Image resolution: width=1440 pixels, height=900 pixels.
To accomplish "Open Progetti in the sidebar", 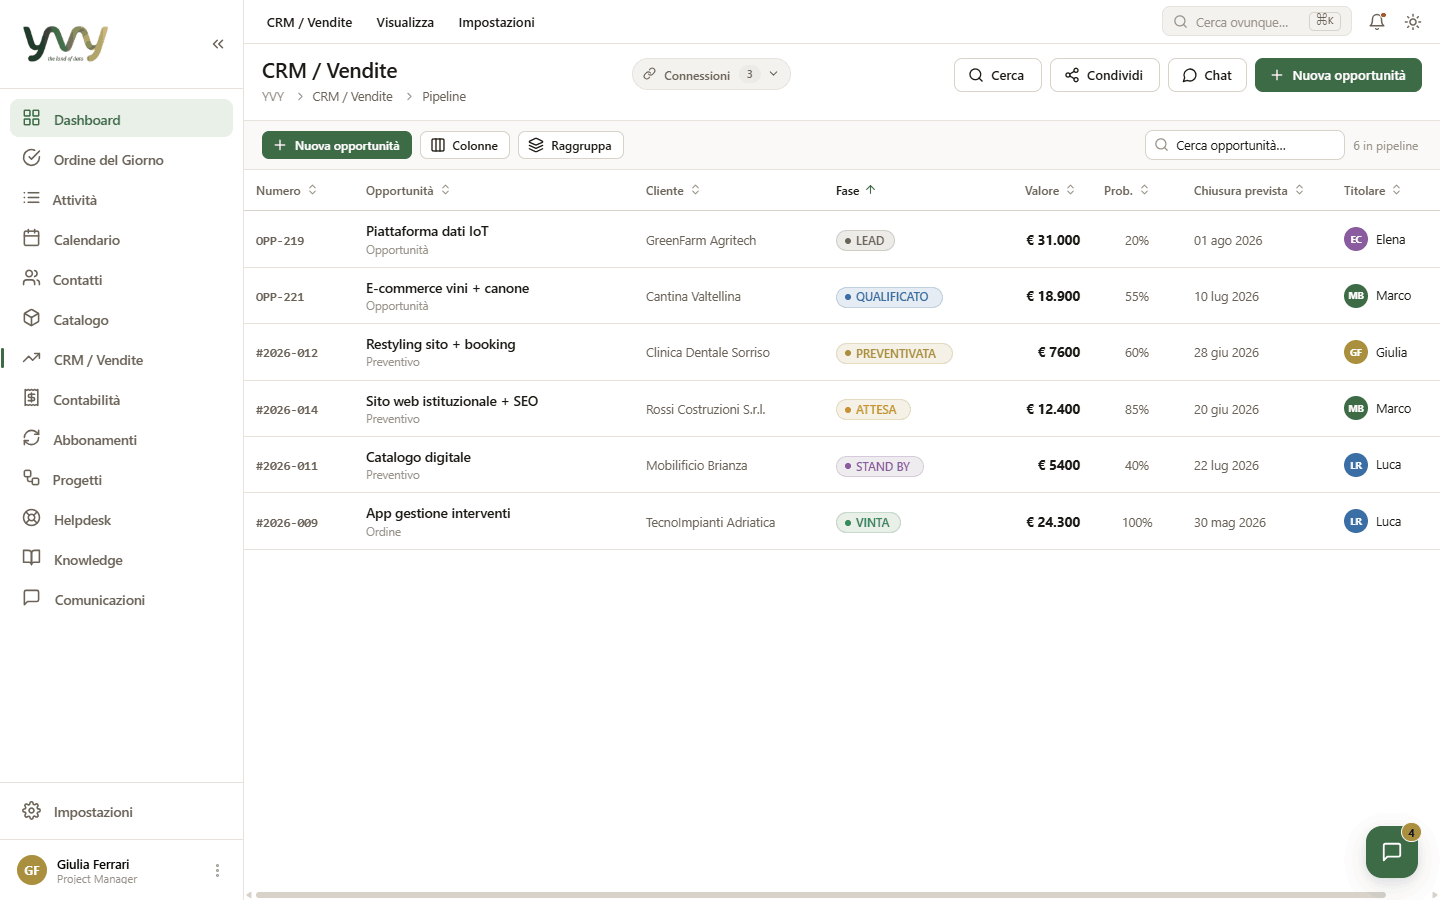I will point(121,479).
